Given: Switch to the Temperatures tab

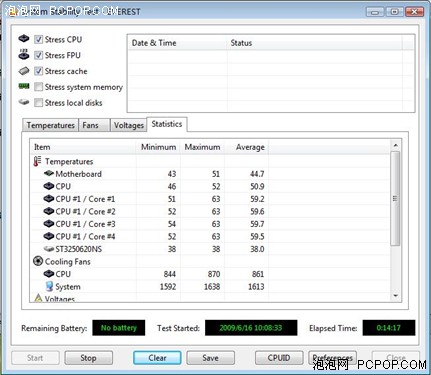Looking at the screenshot, I should 50,125.
